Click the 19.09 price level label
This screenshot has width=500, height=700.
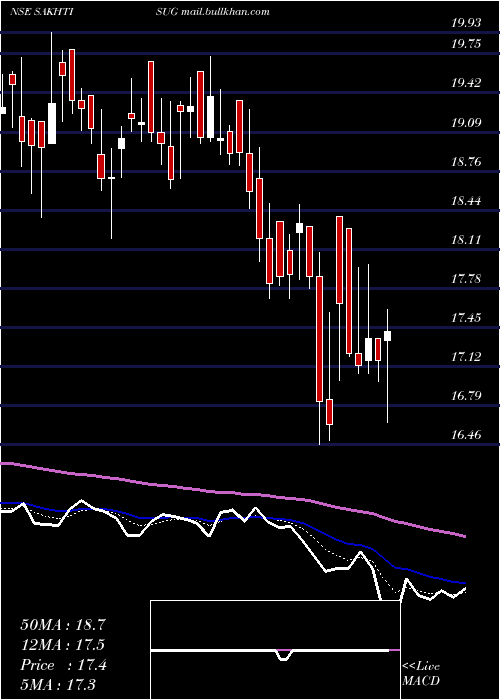(466, 121)
